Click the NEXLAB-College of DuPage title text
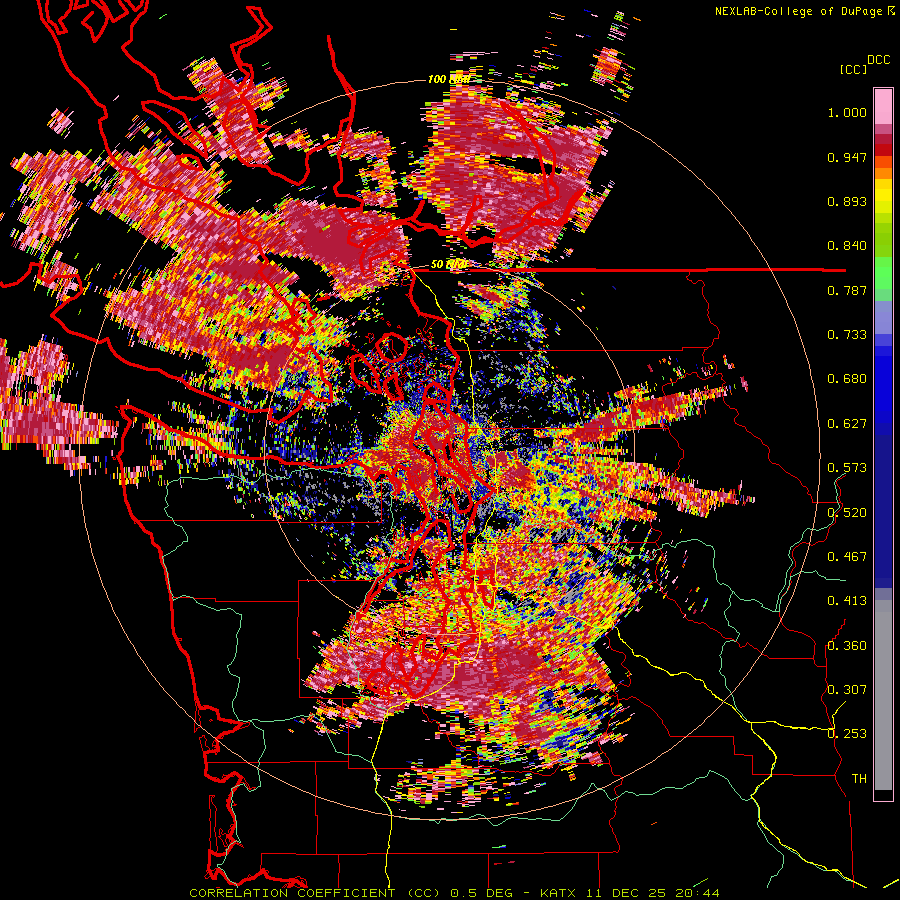Image resolution: width=900 pixels, height=900 pixels. 798,11
